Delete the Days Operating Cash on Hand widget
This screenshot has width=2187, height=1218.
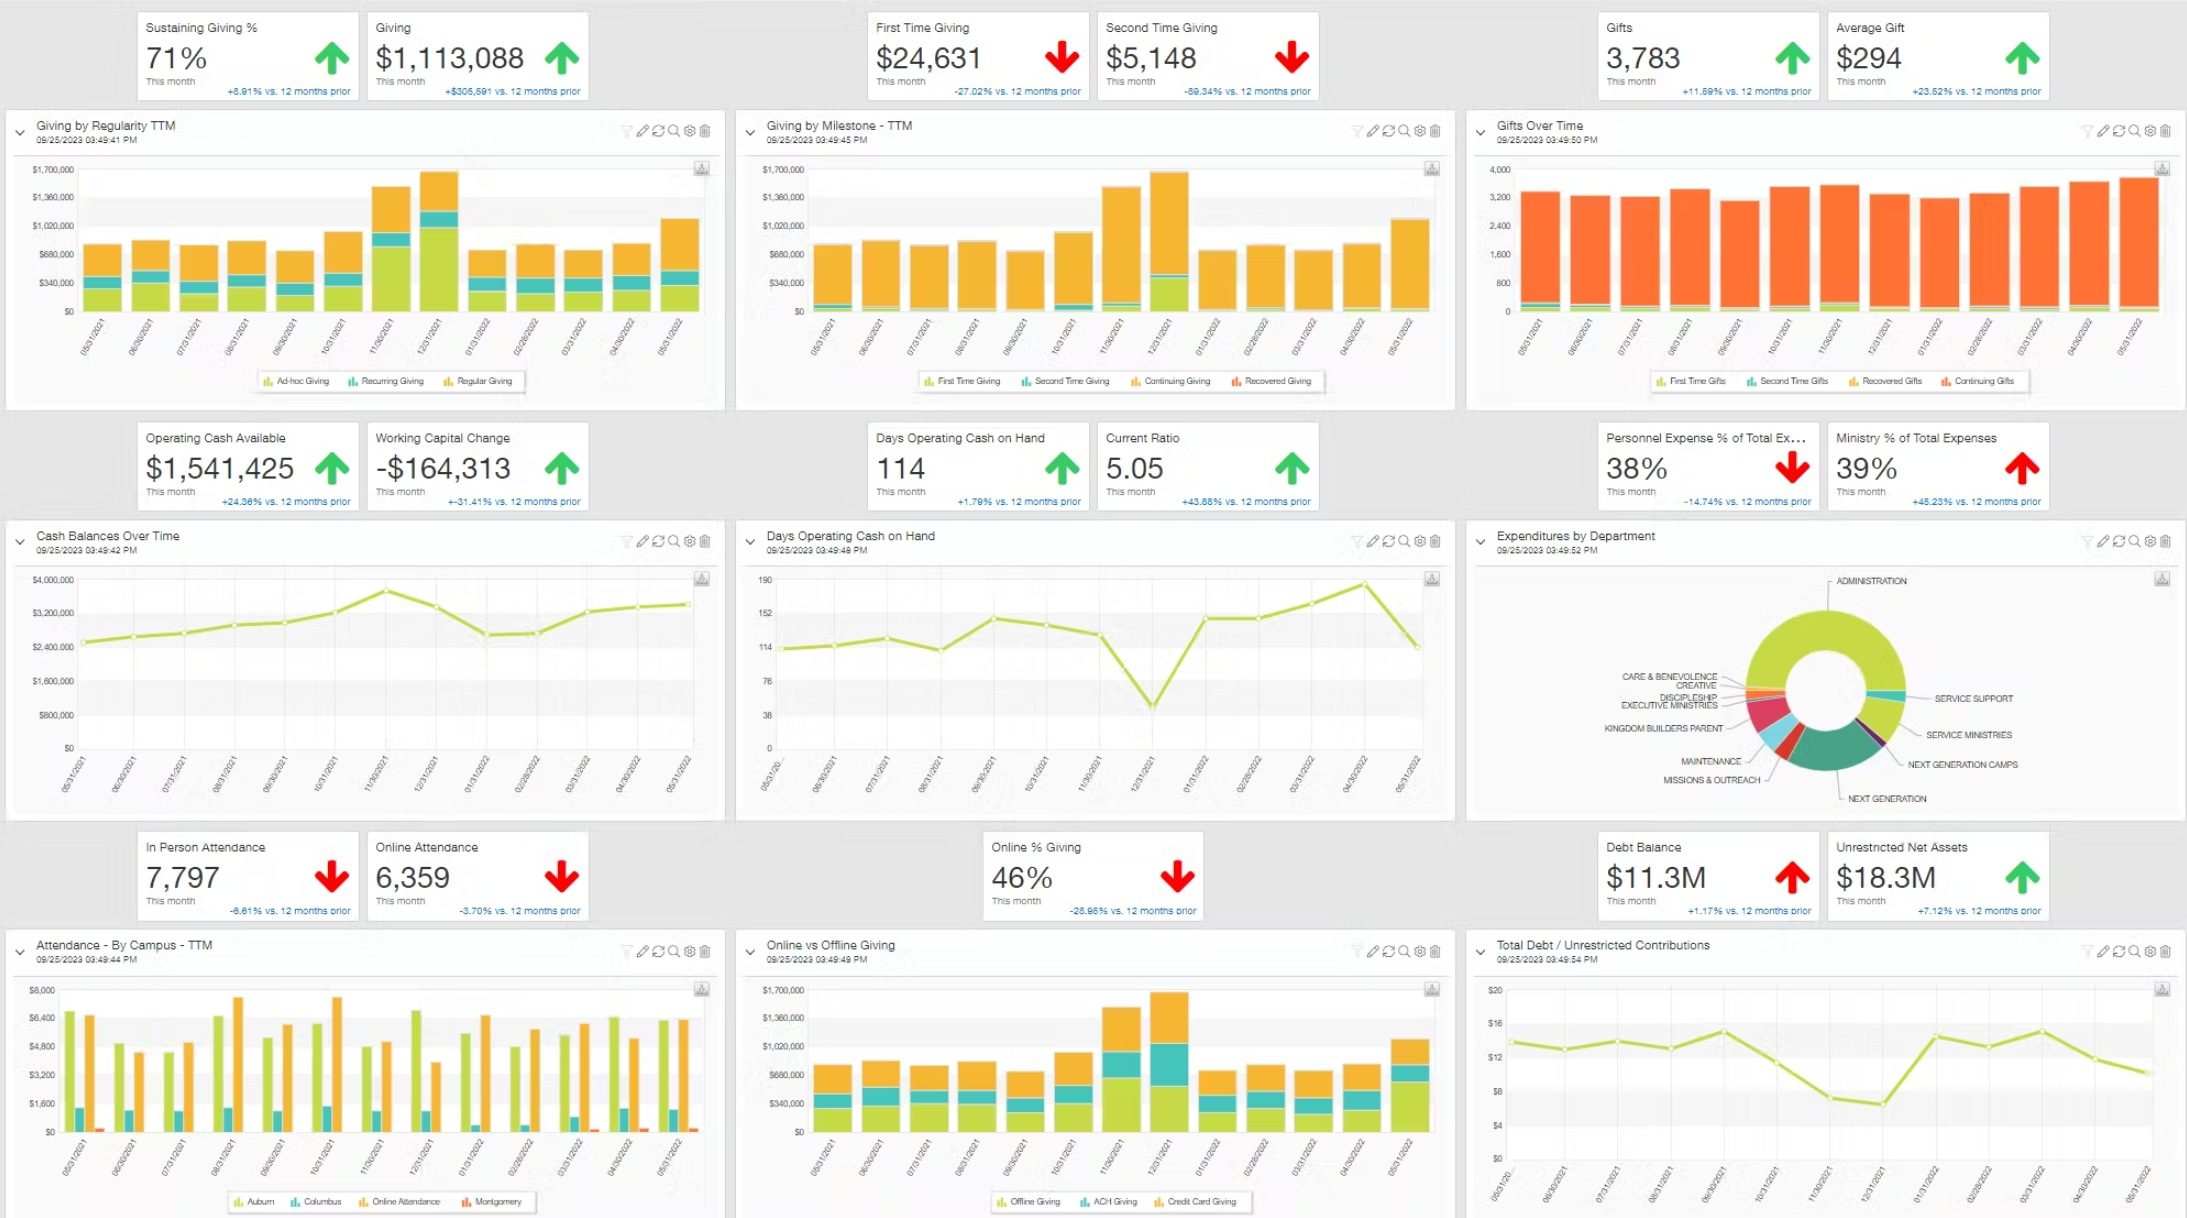1435,541
